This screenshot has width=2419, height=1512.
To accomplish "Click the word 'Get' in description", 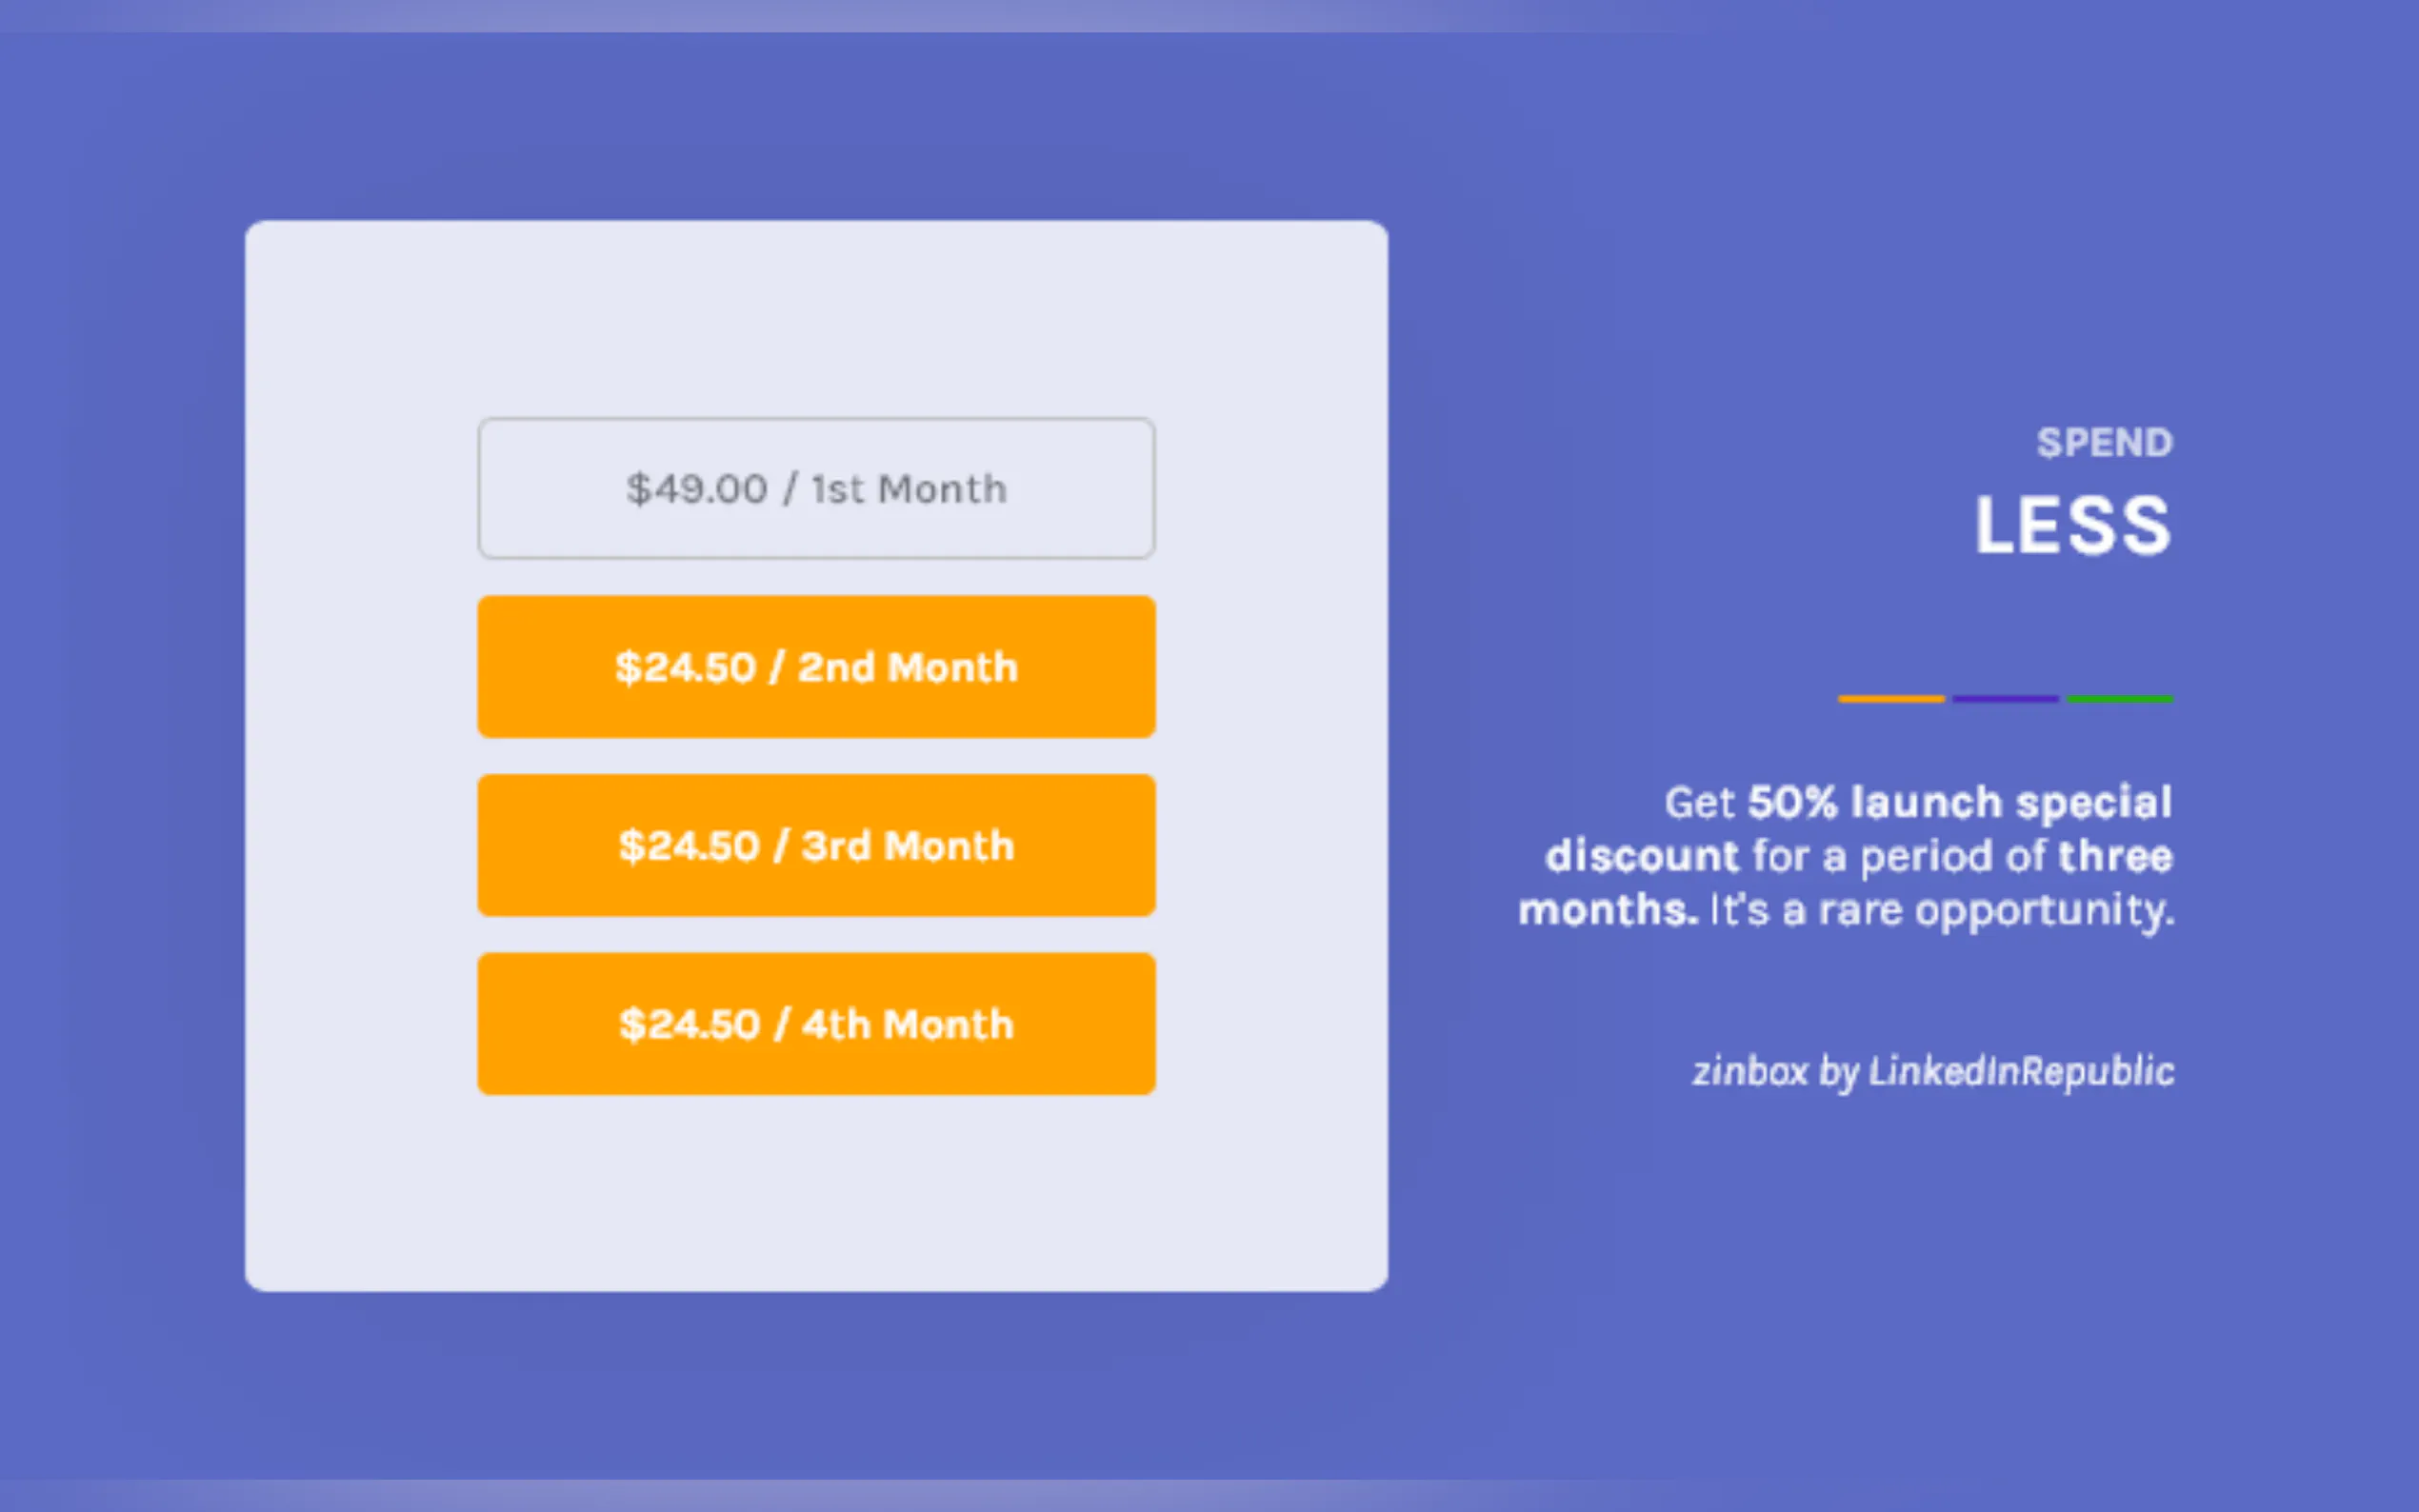I will [x=1699, y=802].
